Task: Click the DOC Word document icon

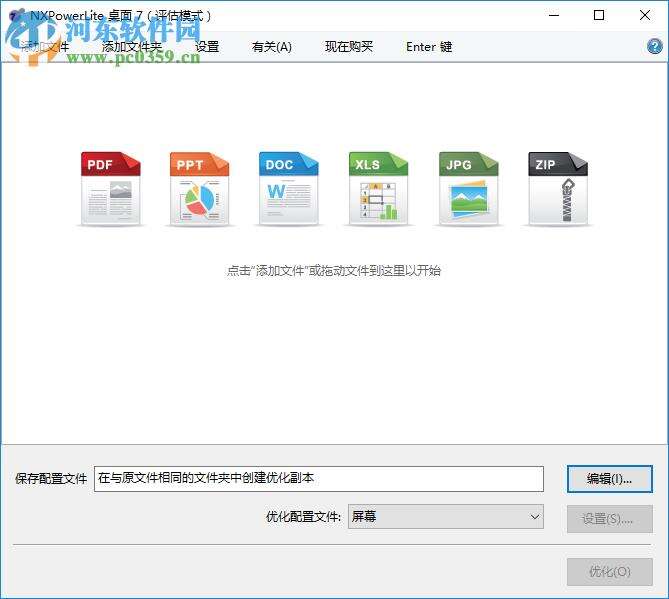Action: coord(288,189)
